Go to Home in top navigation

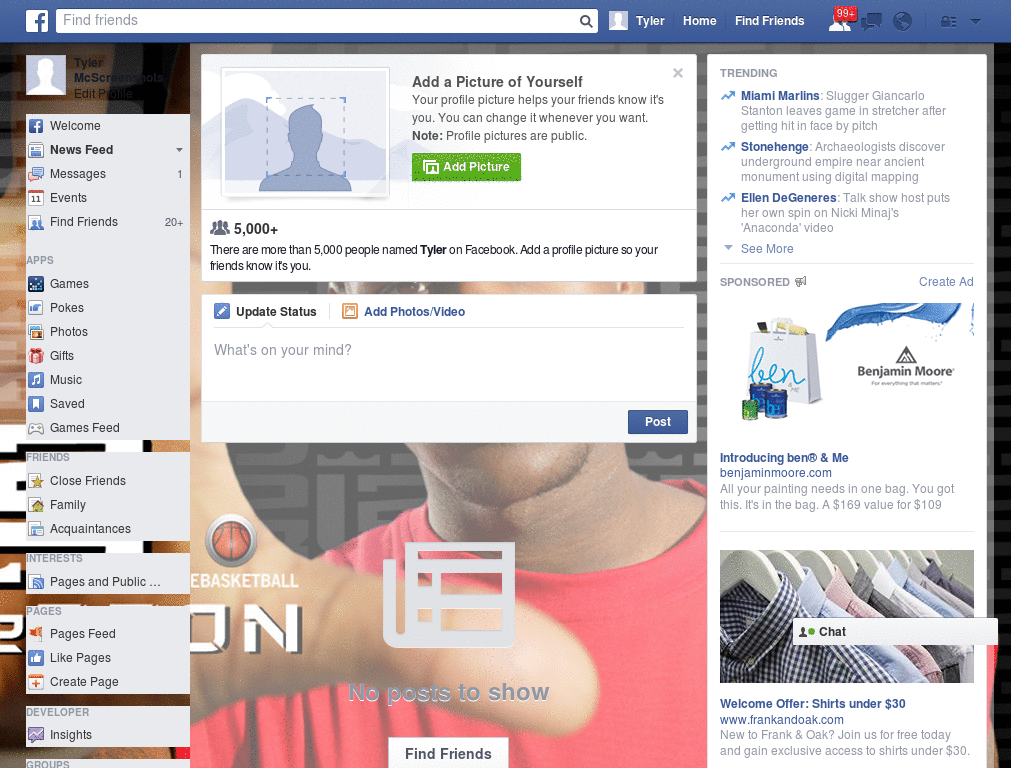point(699,21)
